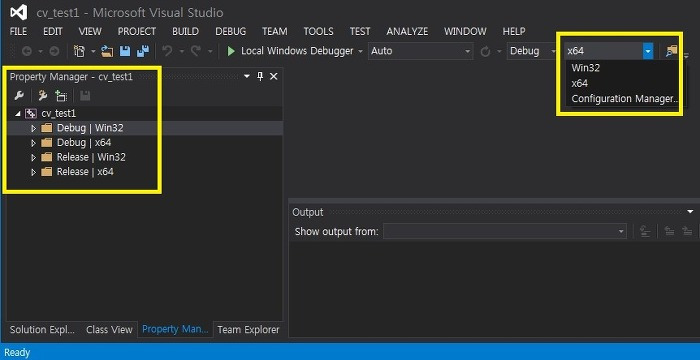Click the cv_test1 project icon in tree
The image size is (700, 360).
pyautogui.click(x=31, y=113)
